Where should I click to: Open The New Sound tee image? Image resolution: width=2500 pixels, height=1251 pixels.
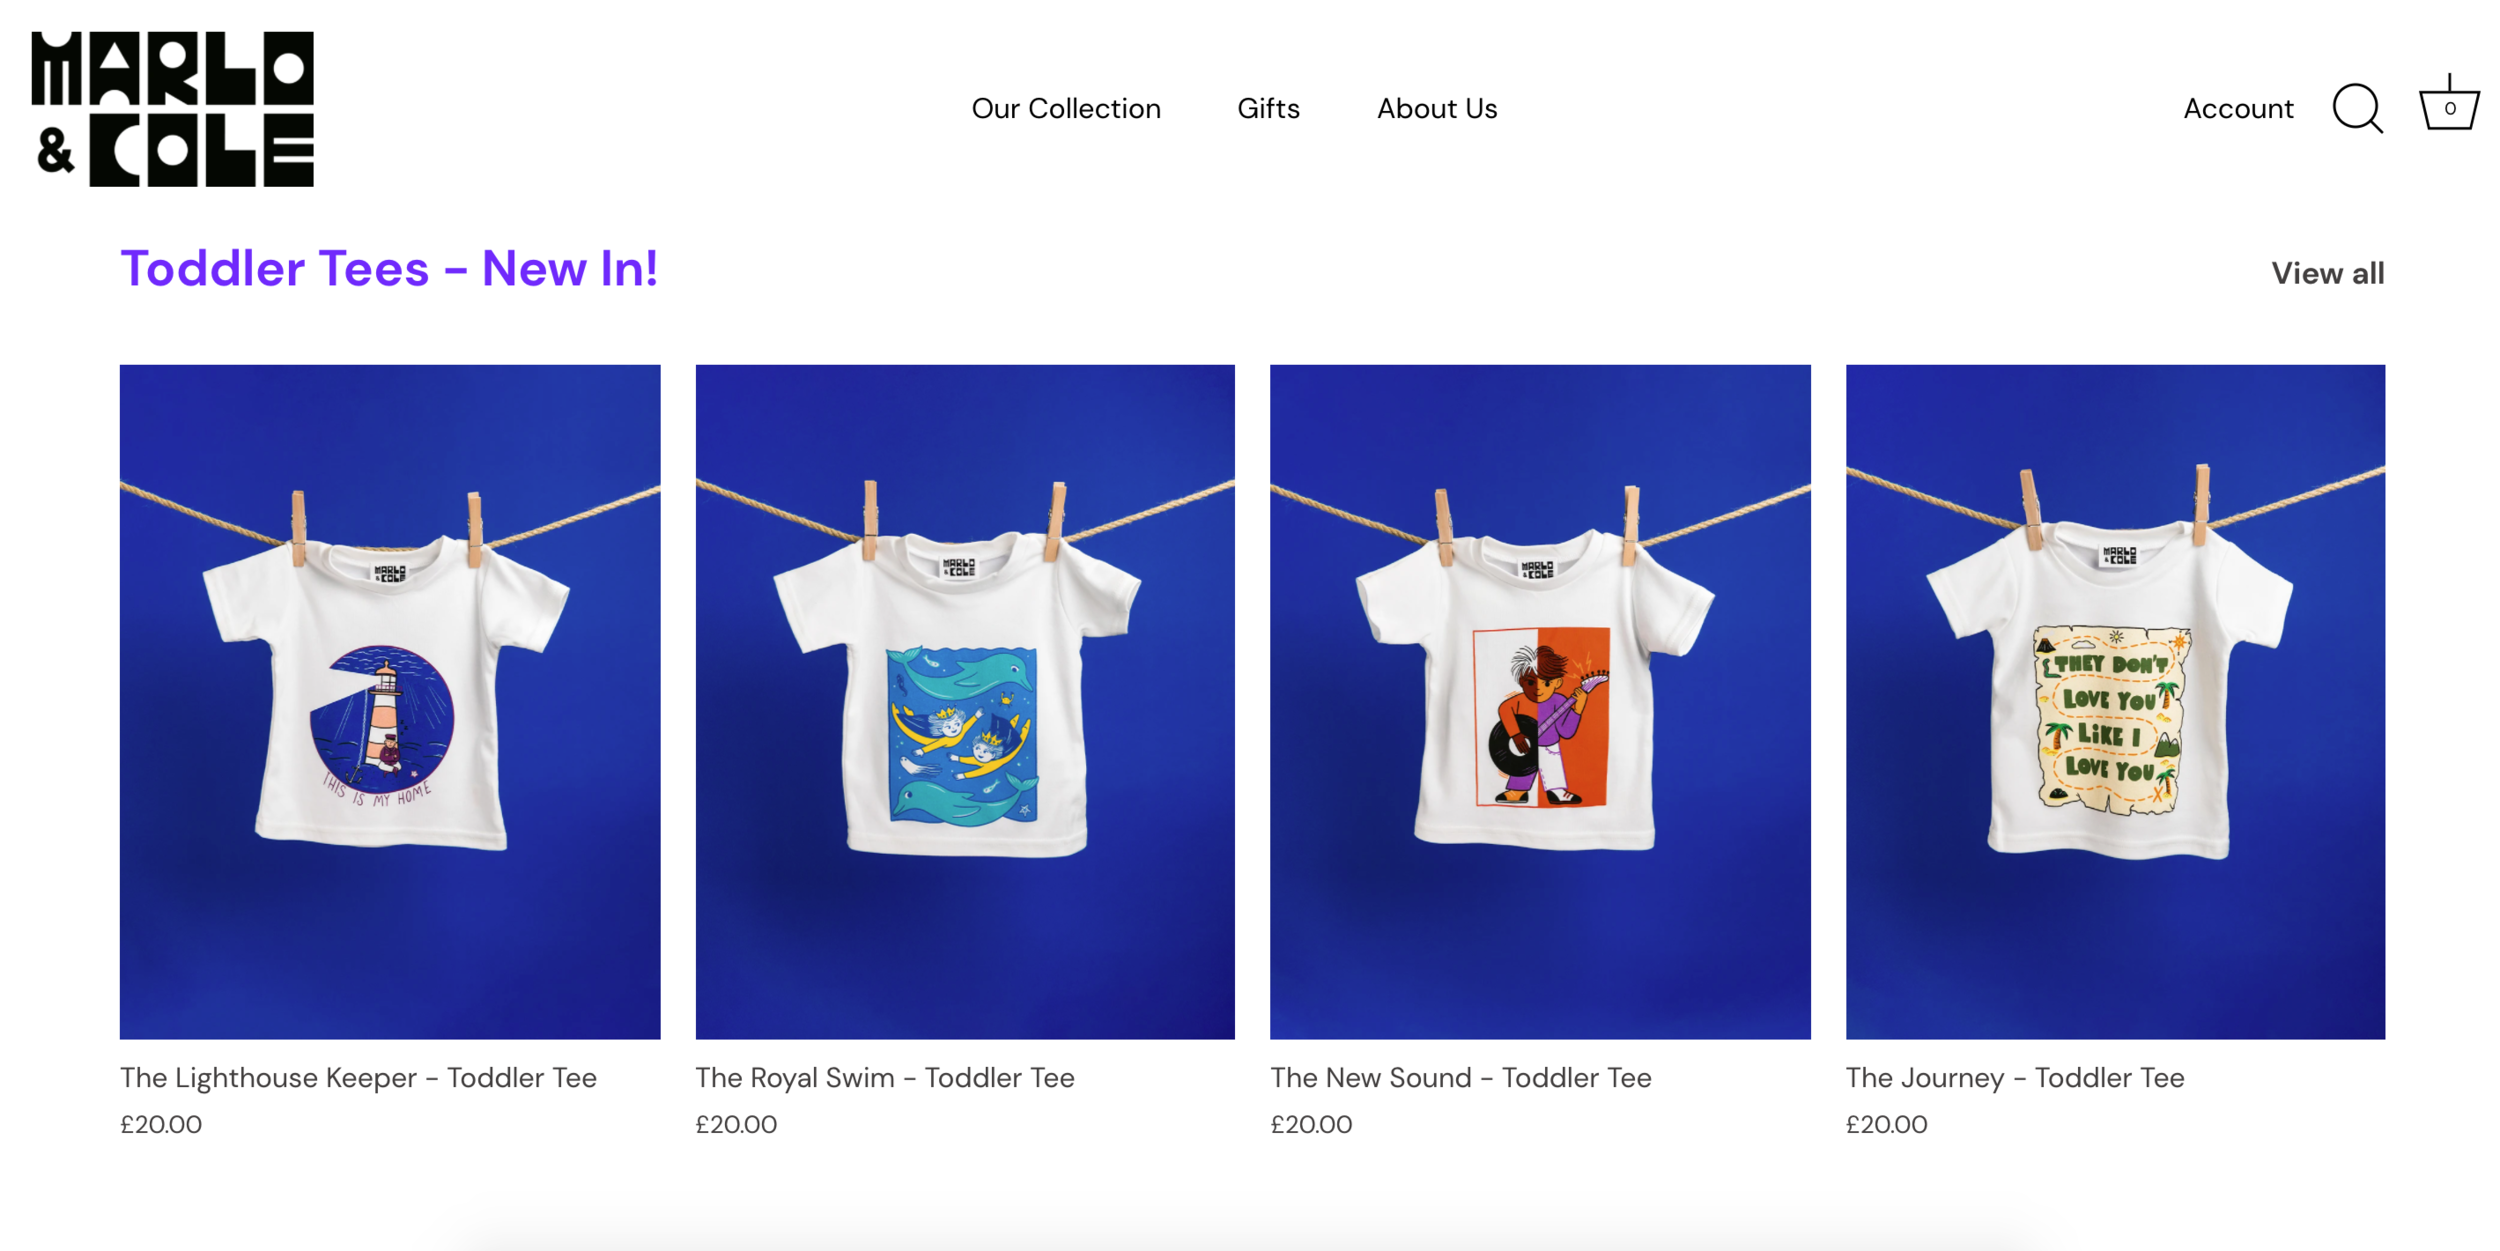pyautogui.click(x=1540, y=701)
